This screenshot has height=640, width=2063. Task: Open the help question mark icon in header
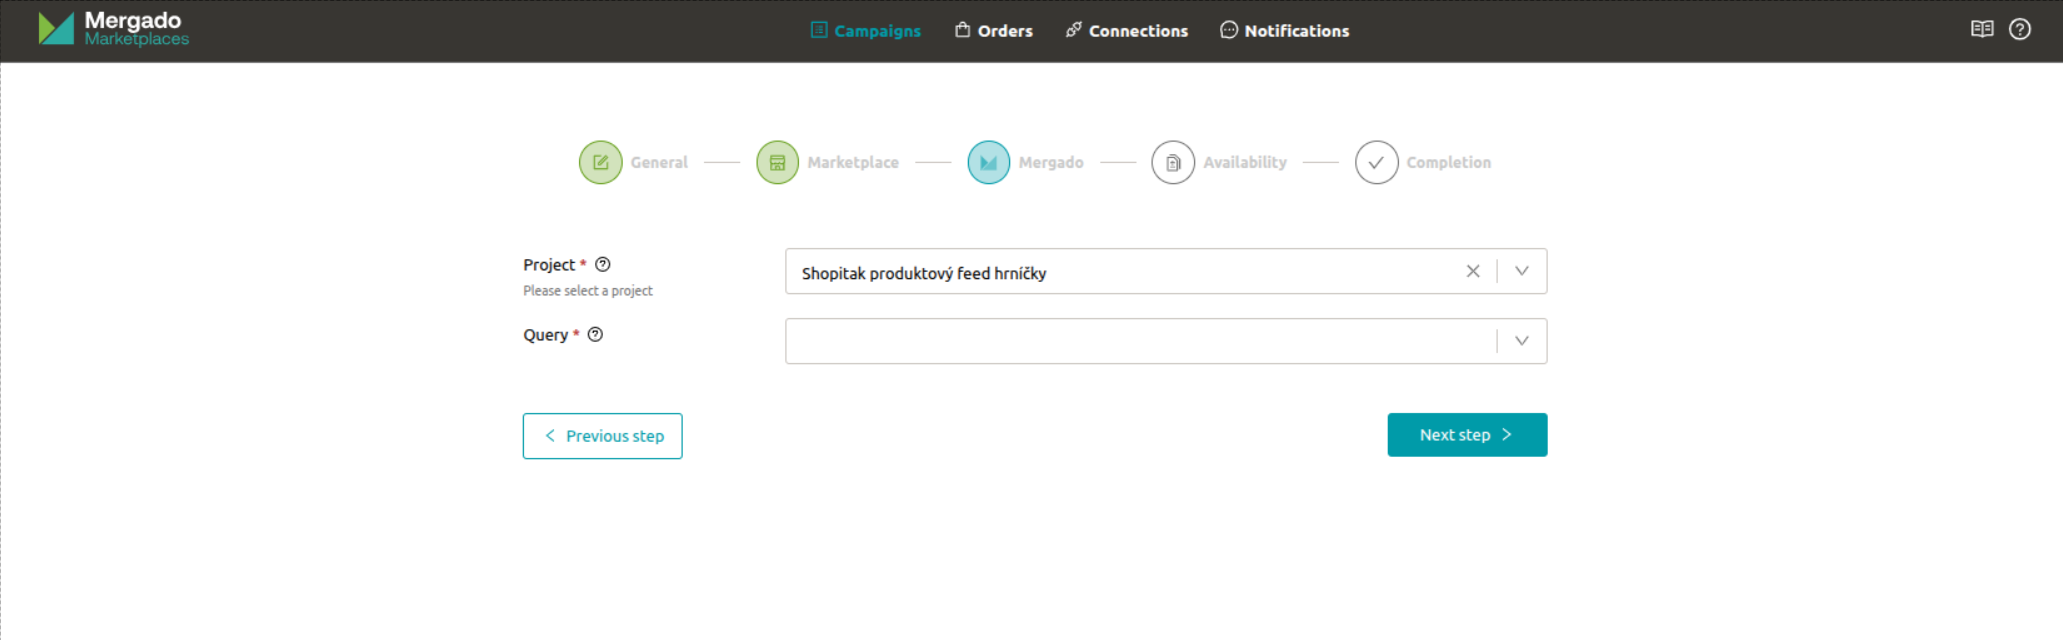click(x=2019, y=29)
